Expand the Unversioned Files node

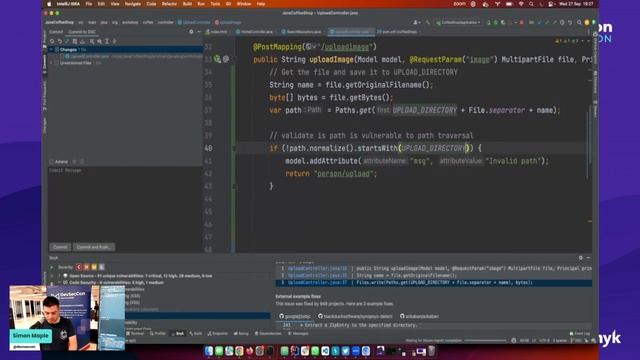51,63
